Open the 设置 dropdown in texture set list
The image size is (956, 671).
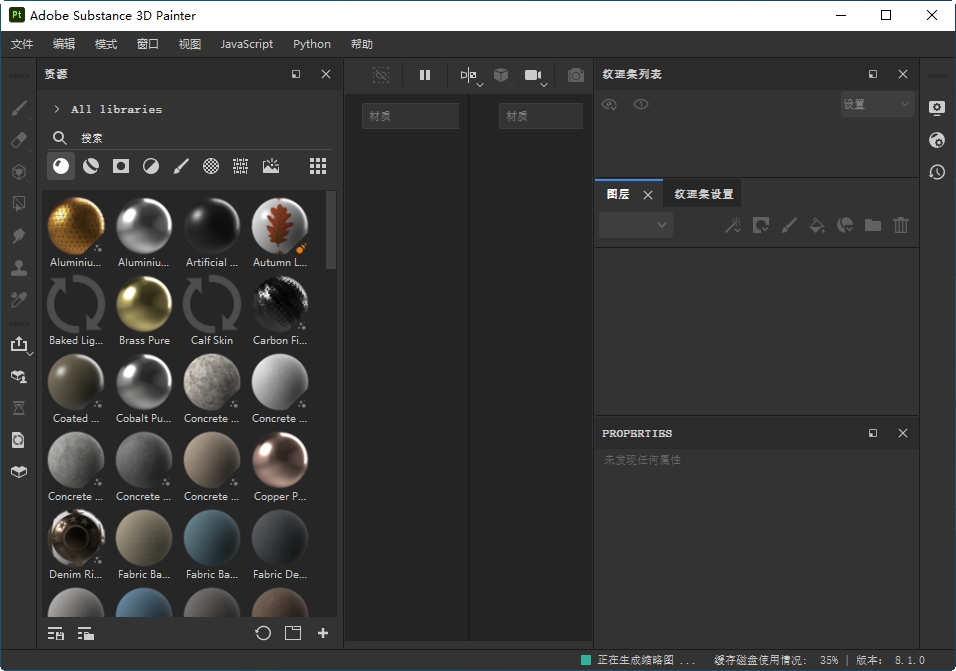(x=877, y=104)
